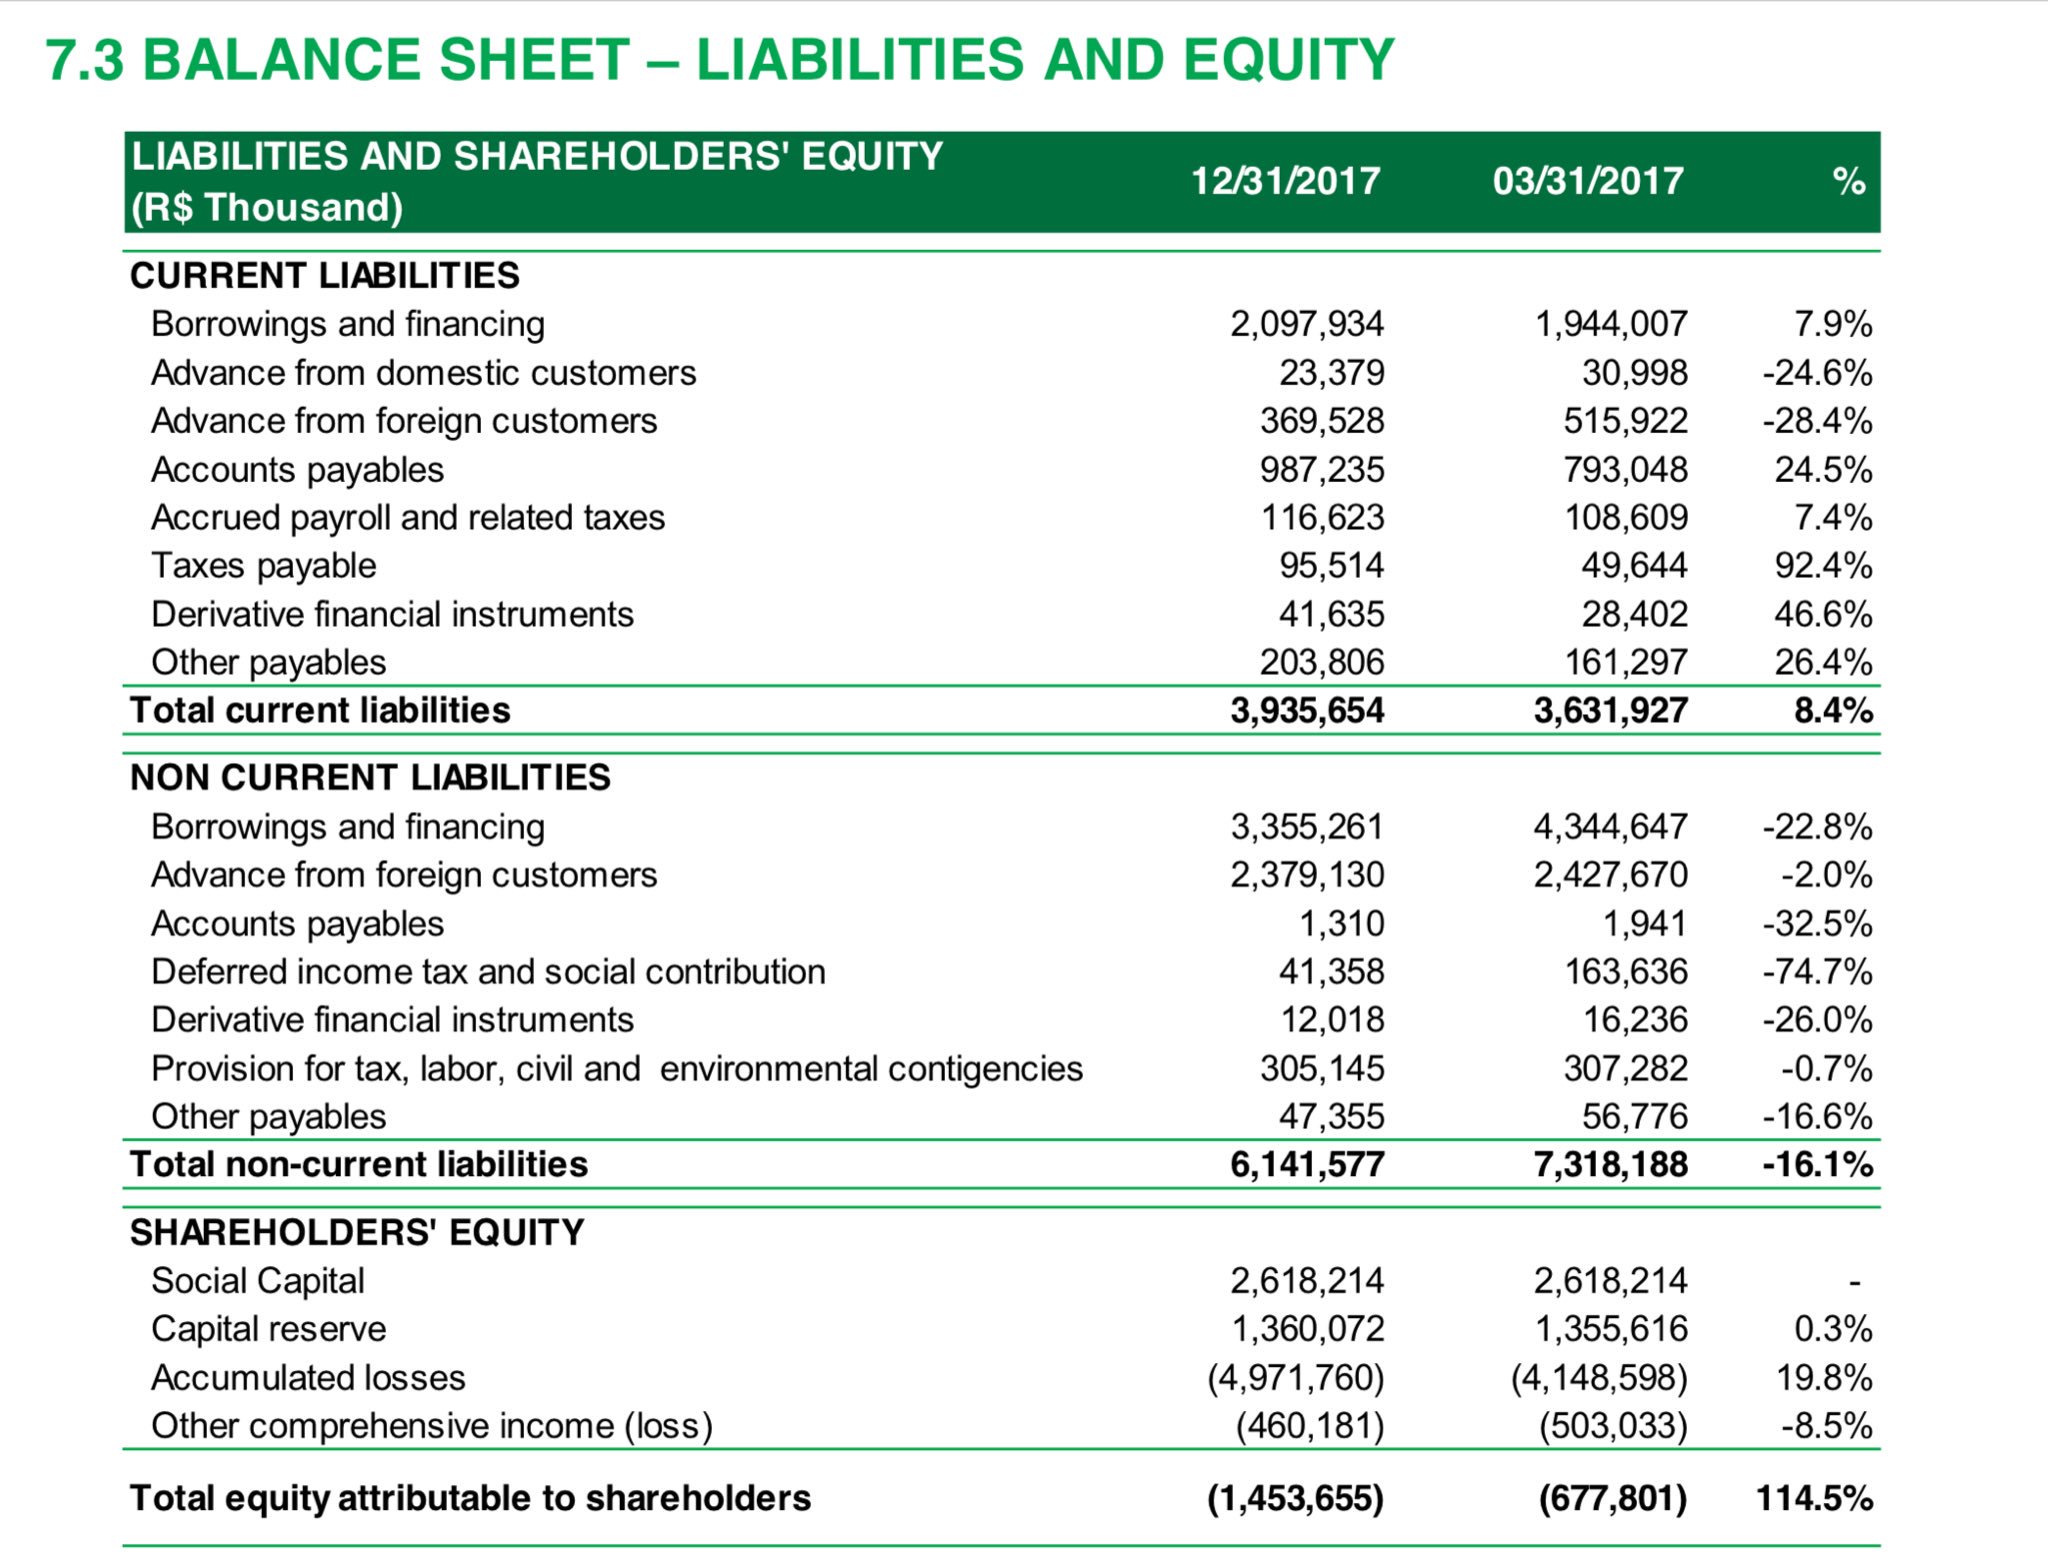Click the "CURRENT LIABILITIES" section heading
The height and width of the screenshot is (1555, 2048).
click(324, 276)
